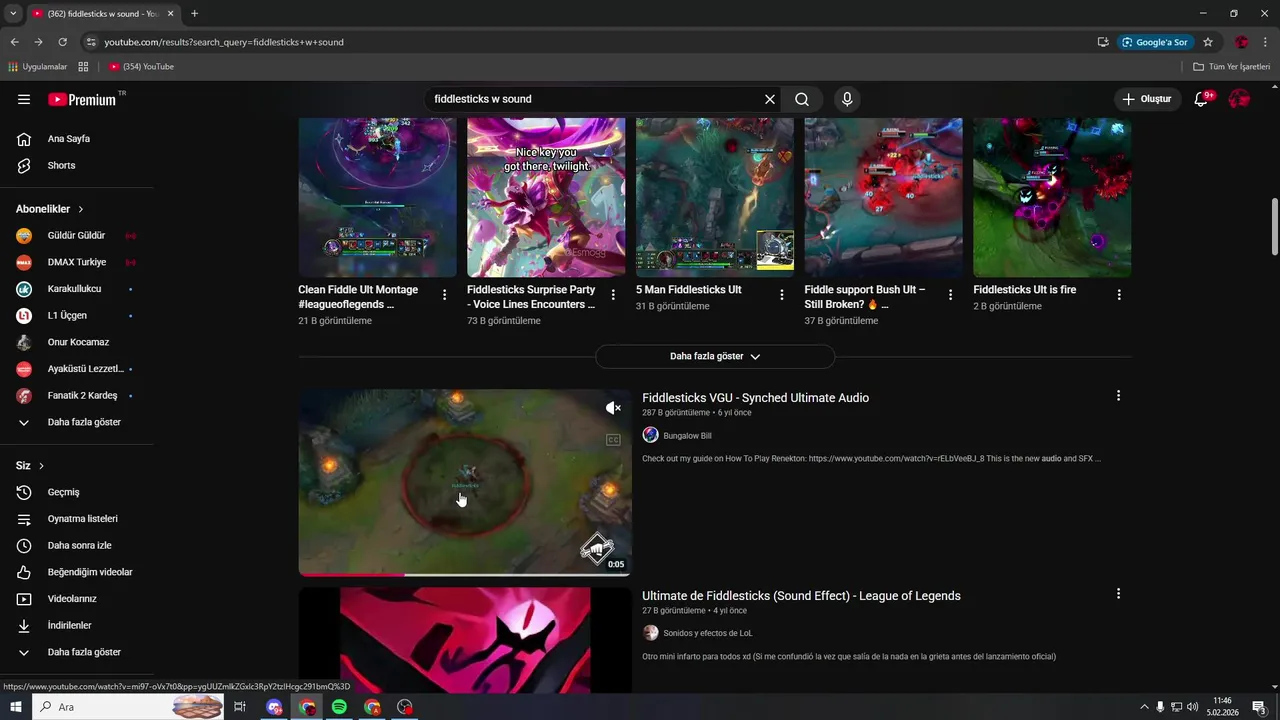Open options for 5 Man Fiddlesticks Ult short
The image size is (1280, 720).
(x=782, y=295)
